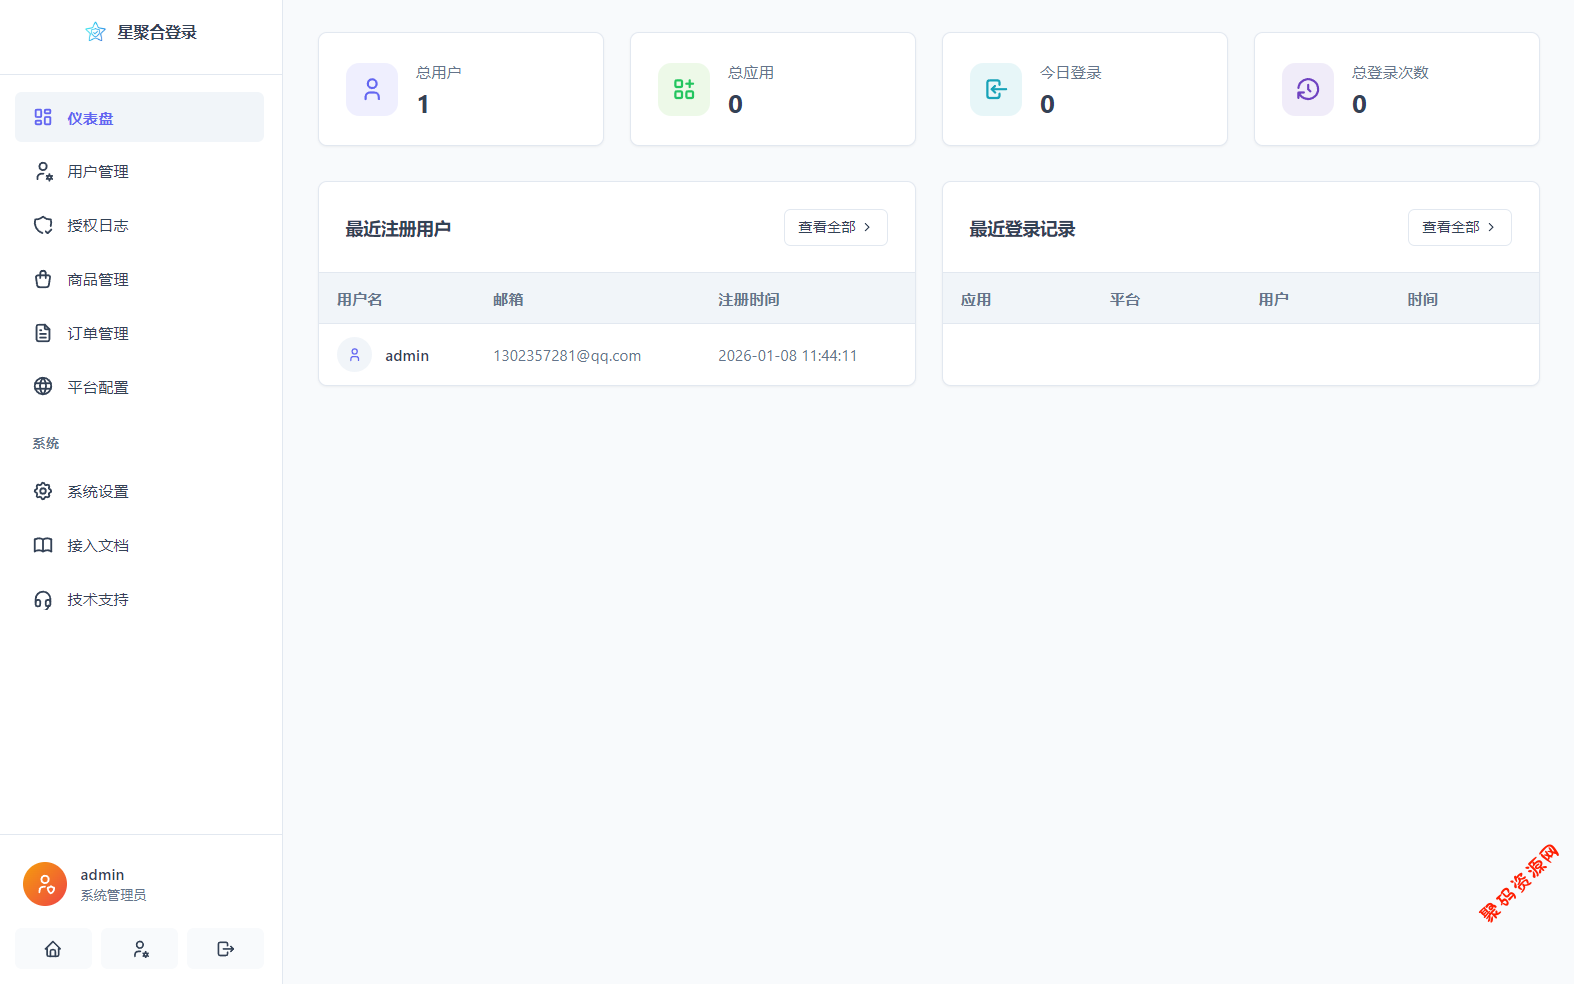The height and width of the screenshot is (984, 1574).
Task: Go to 授权日志 menu item
Action: [x=98, y=226]
